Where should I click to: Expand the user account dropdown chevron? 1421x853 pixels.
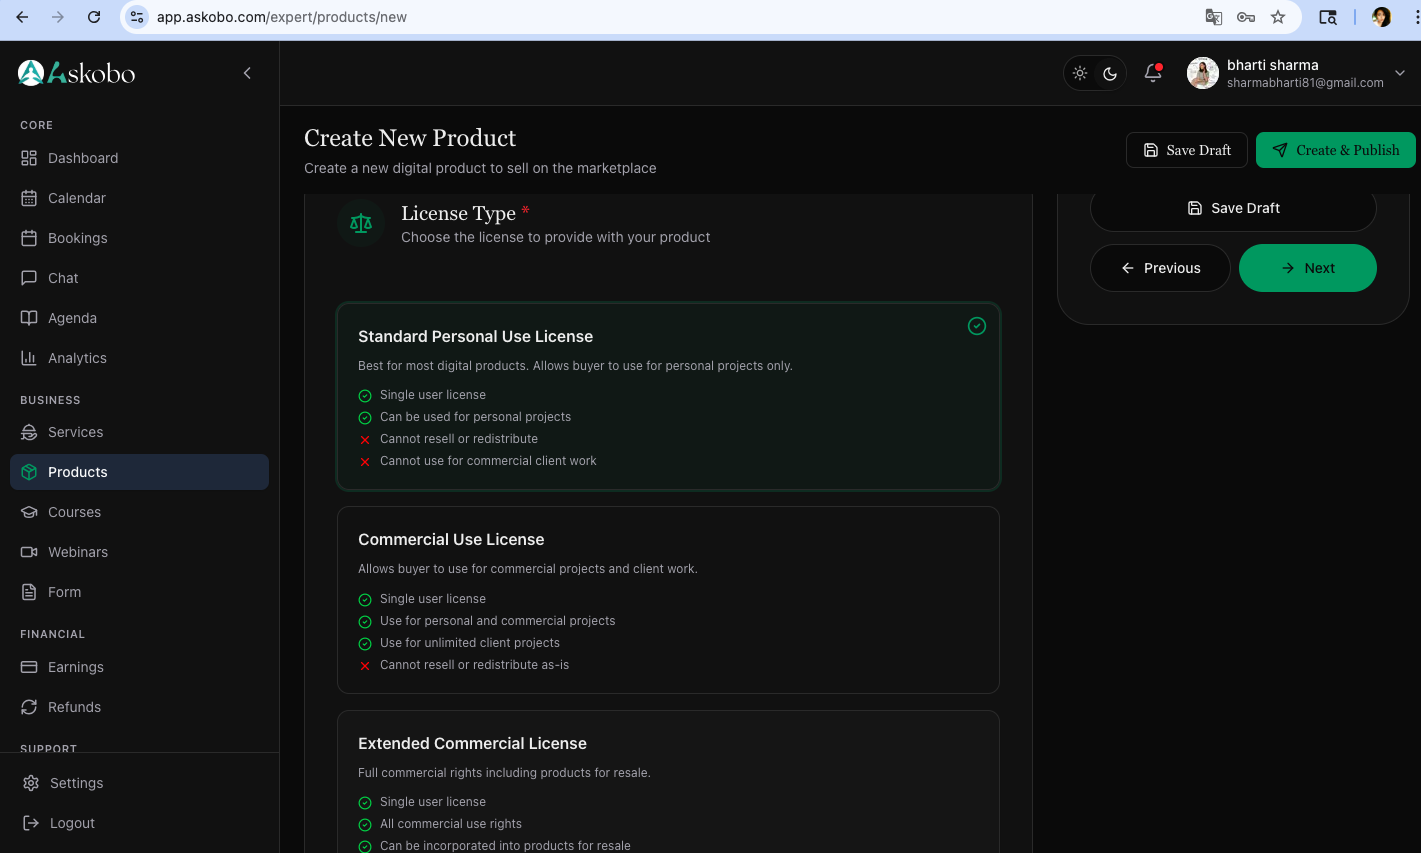coord(1400,73)
